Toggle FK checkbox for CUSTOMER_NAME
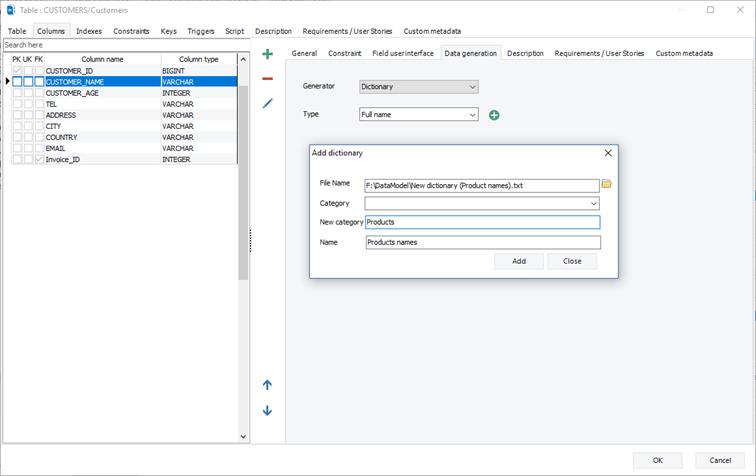756x476 pixels. [x=39, y=82]
